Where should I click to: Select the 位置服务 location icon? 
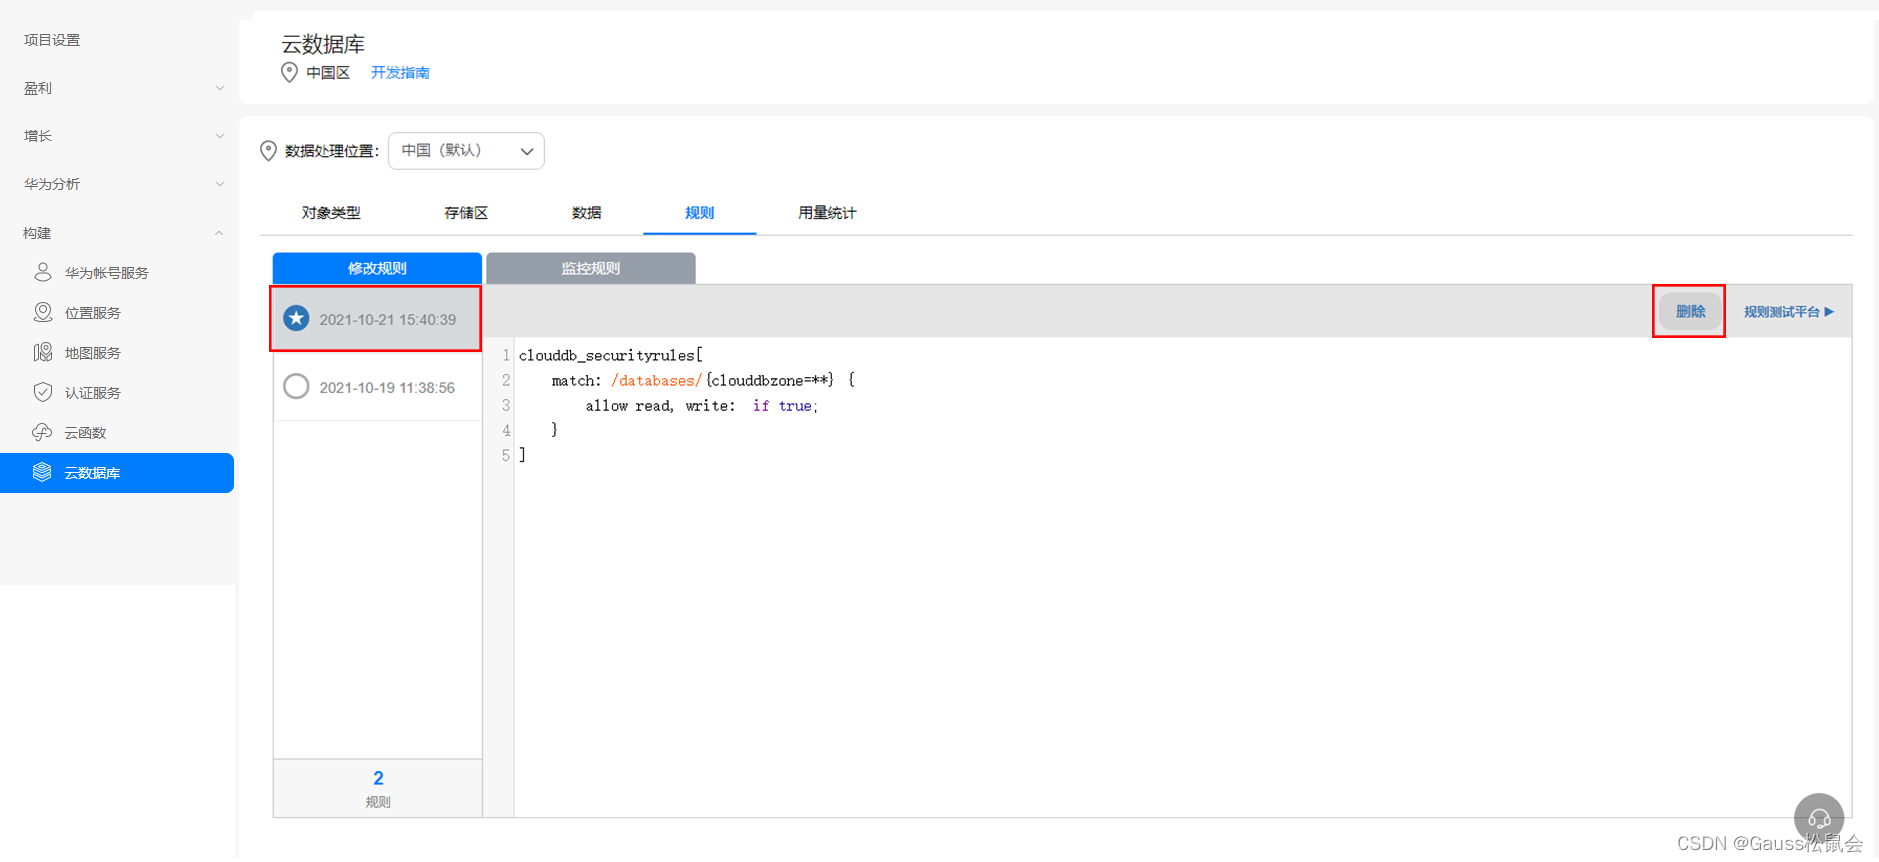tap(43, 312)
